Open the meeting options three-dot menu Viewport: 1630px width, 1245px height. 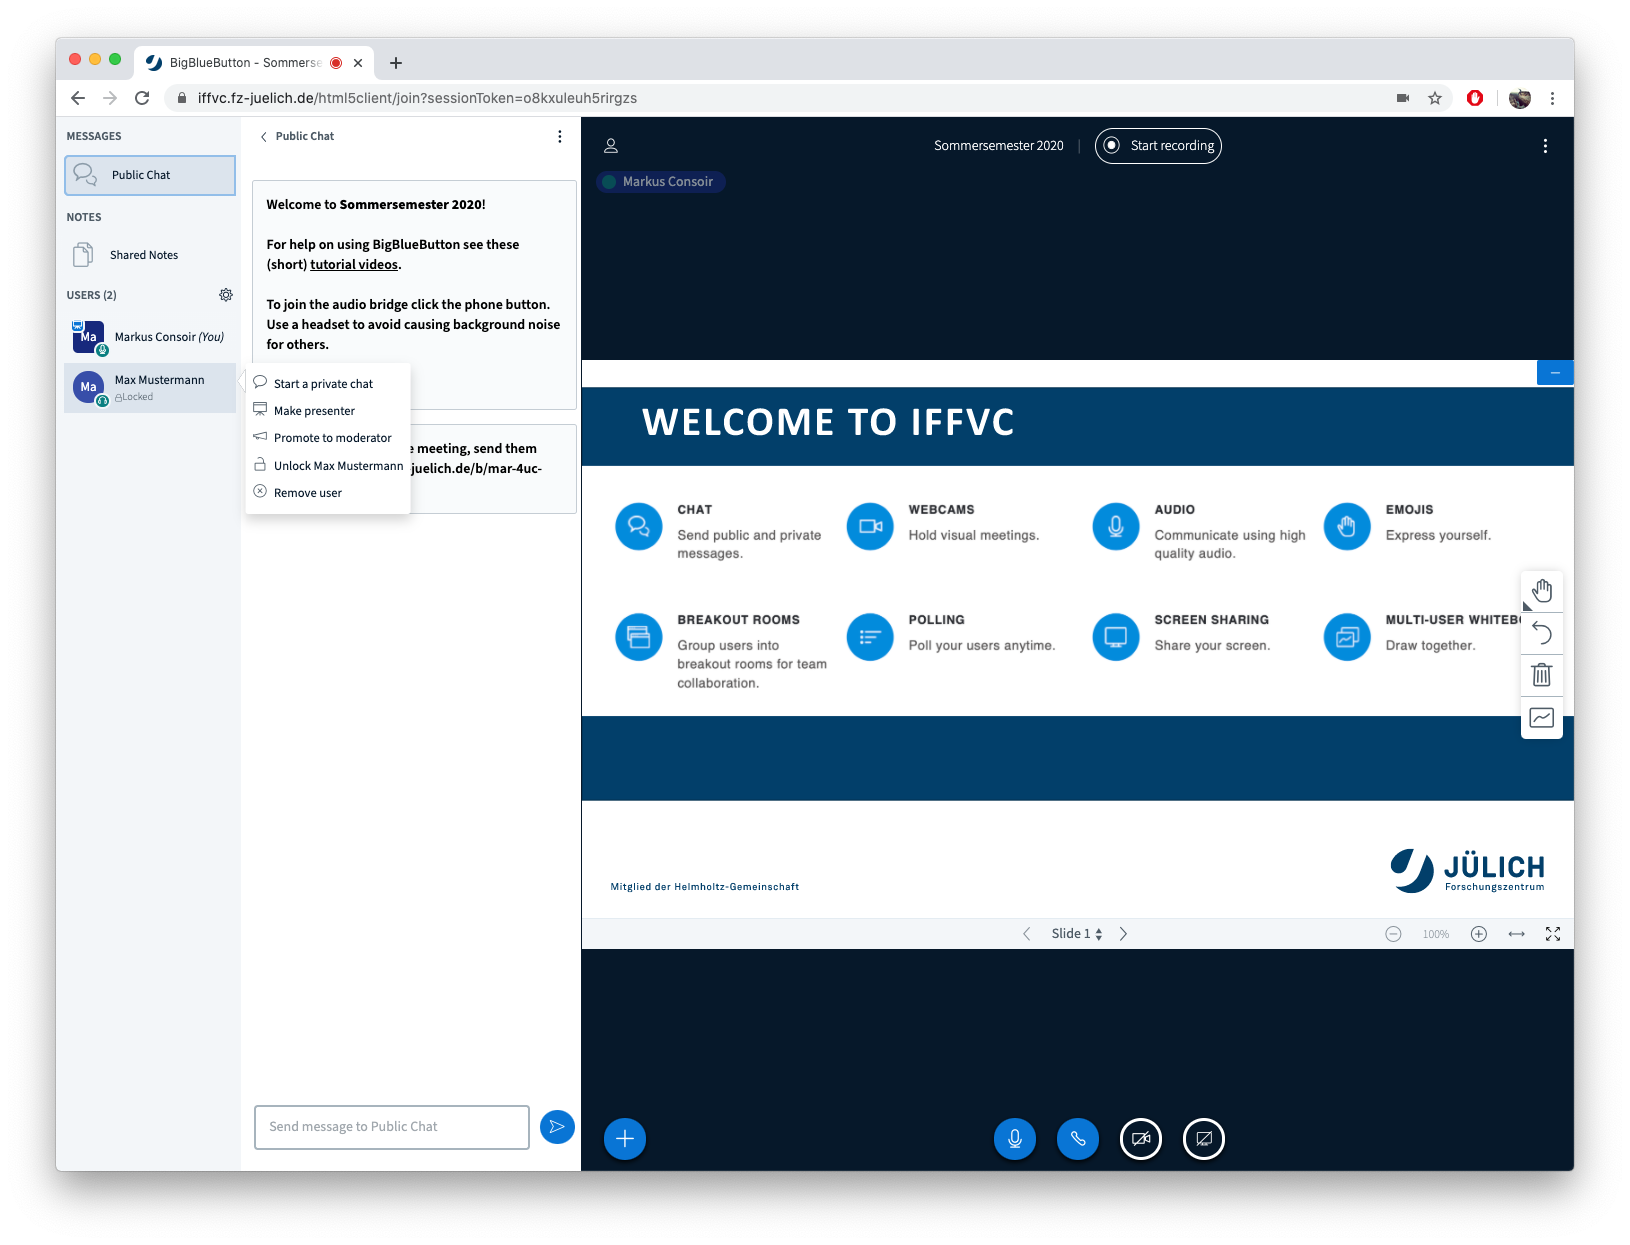coord(1545,146)
